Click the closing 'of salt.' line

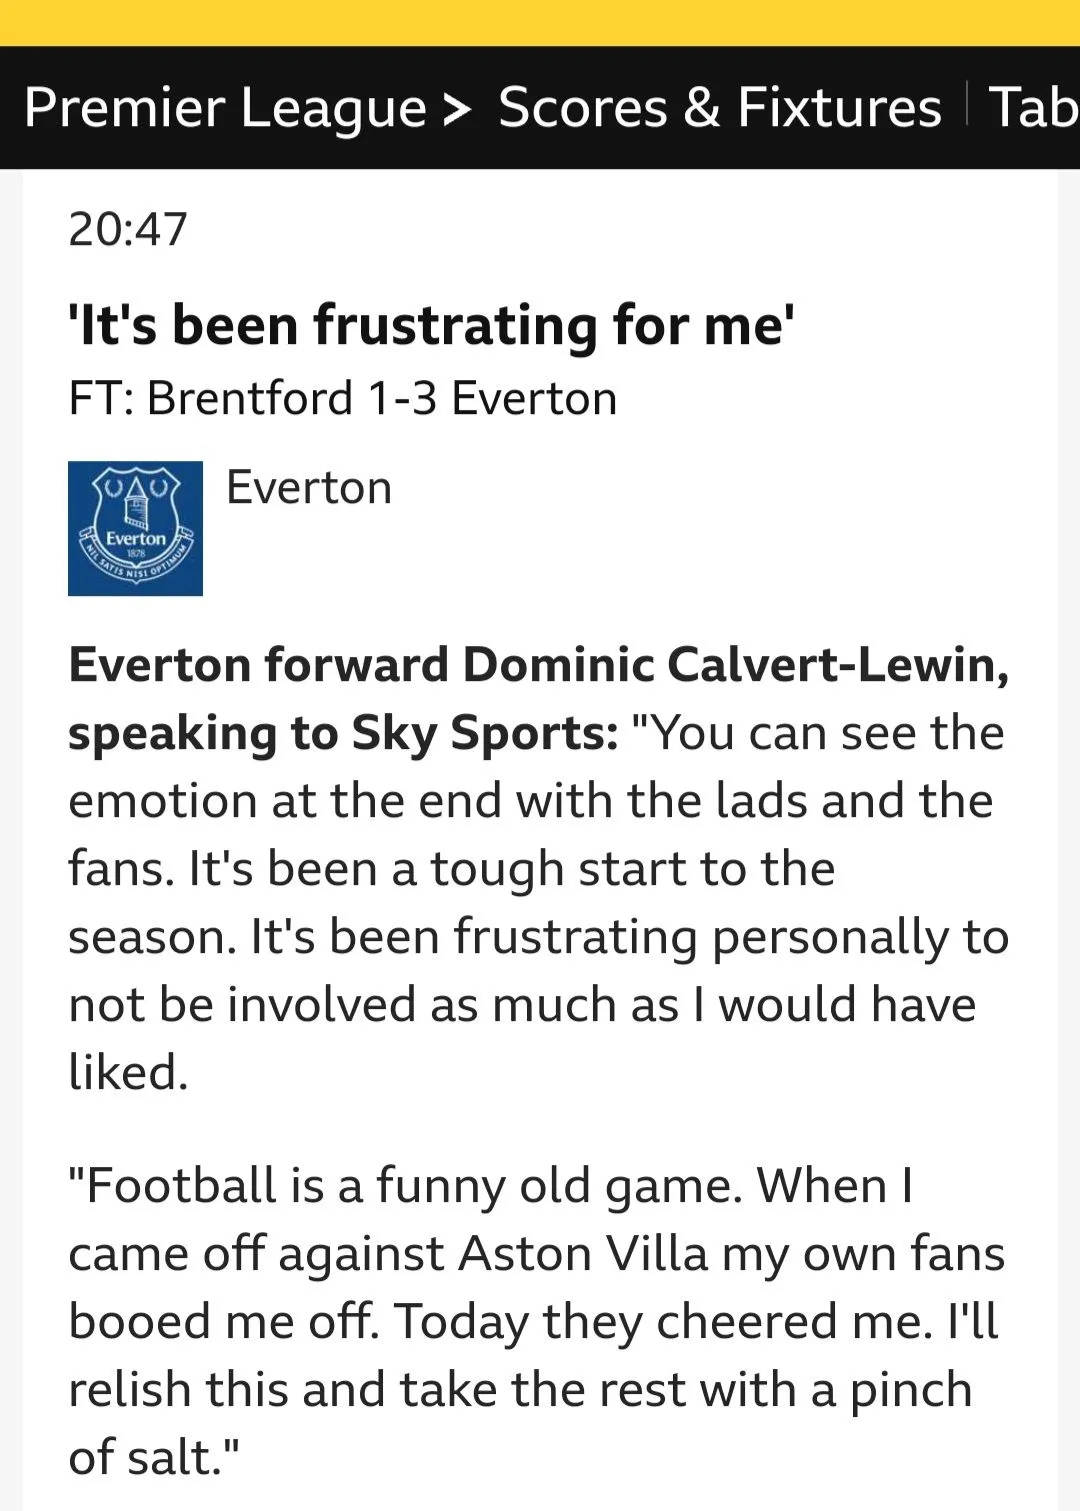point(154,1458)
